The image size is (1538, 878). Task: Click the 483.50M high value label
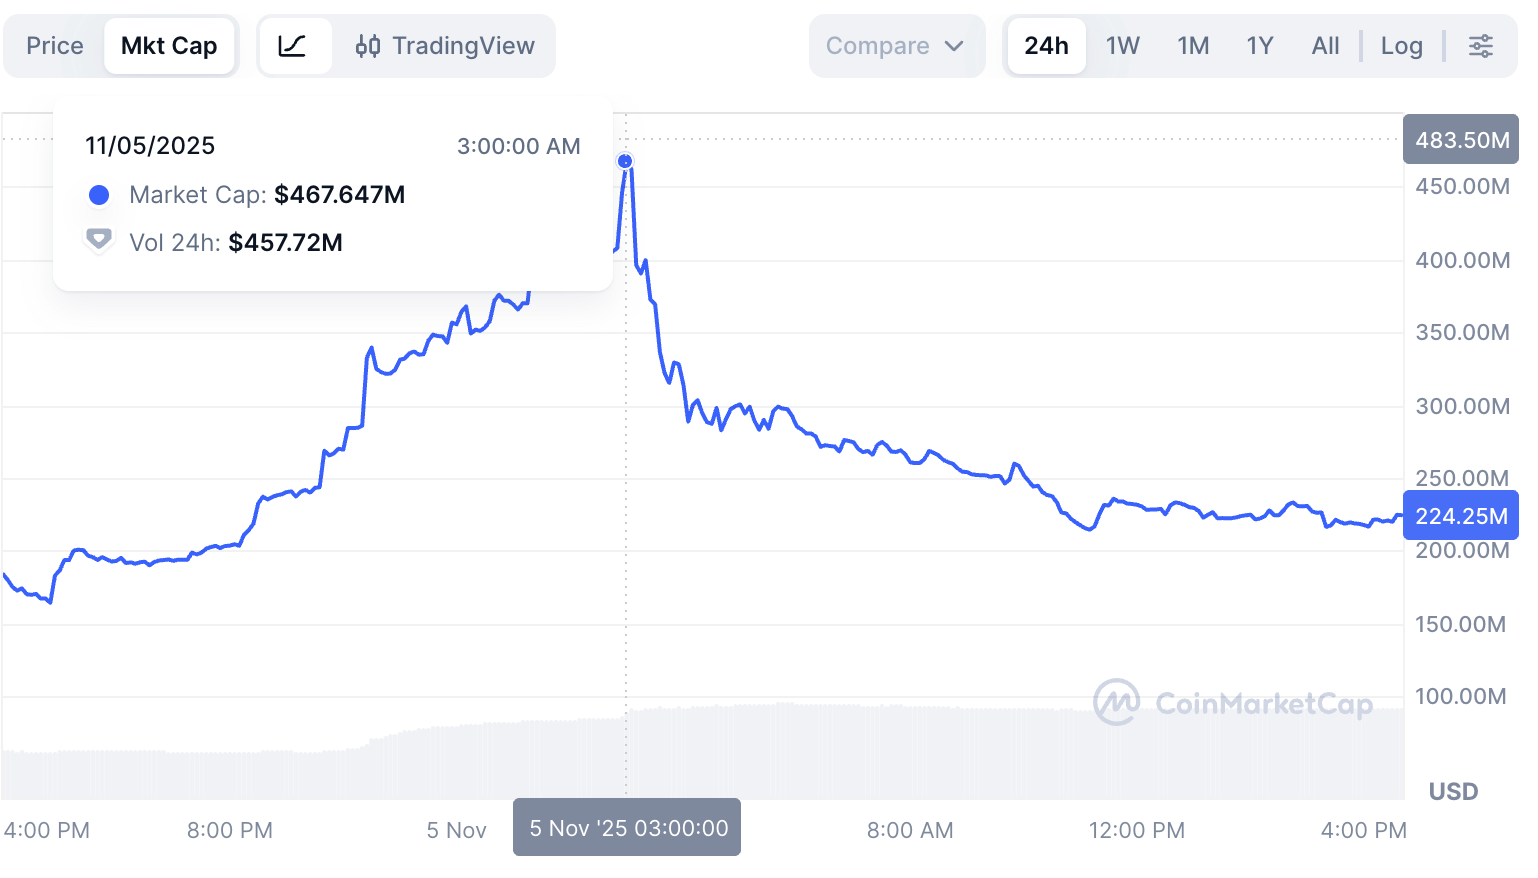[1460, 139]
